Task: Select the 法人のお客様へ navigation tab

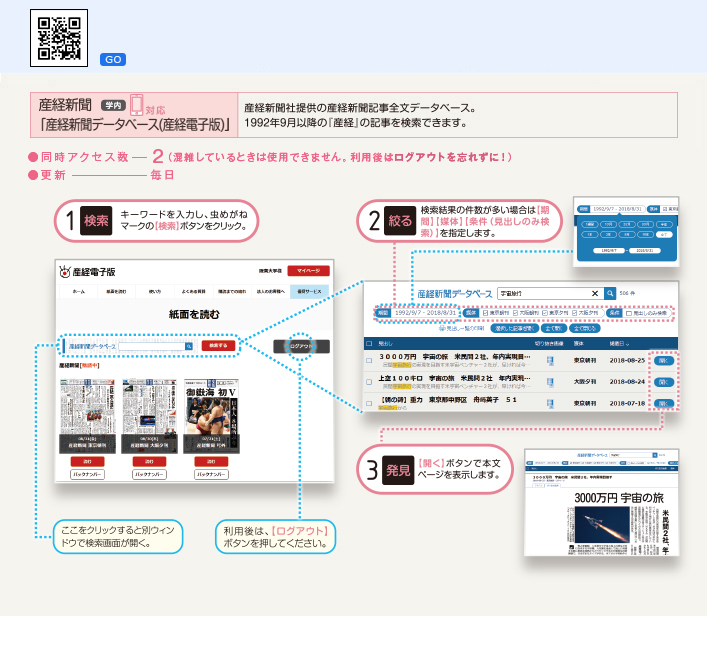Action: [x=271, y=292]
